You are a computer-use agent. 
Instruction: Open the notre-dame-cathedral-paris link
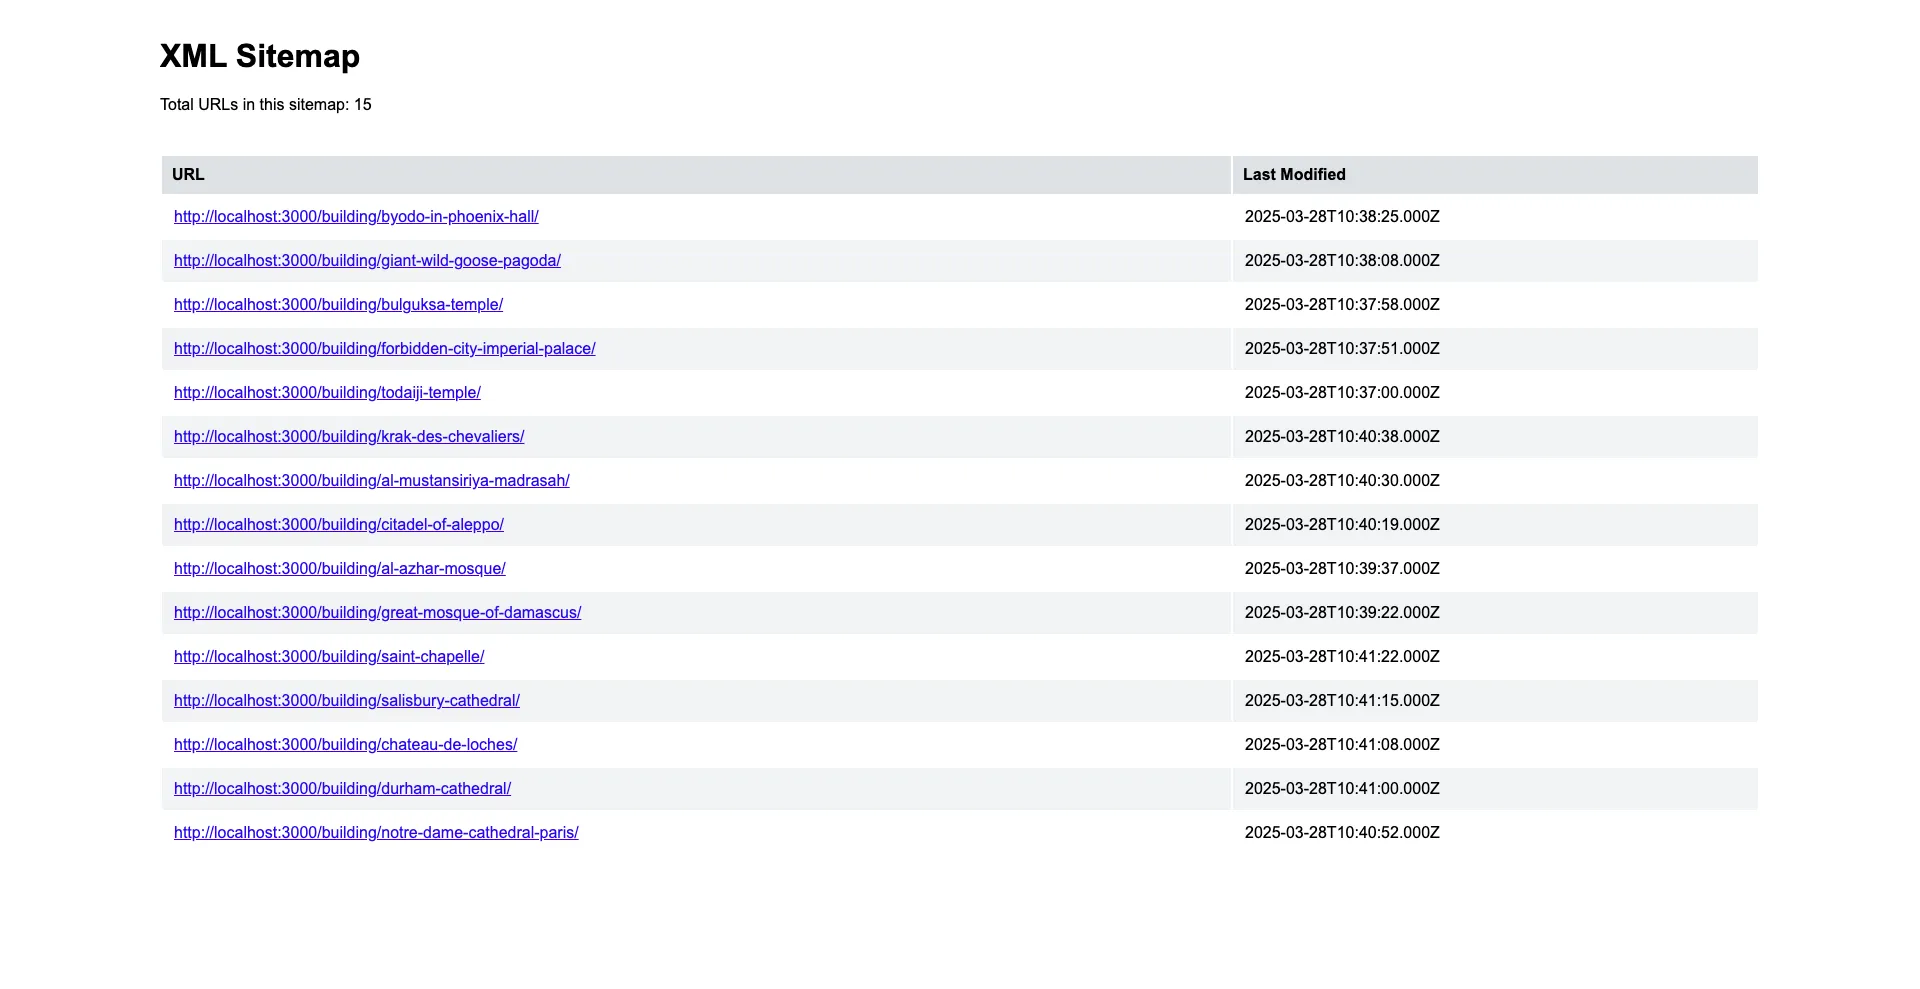(376, 833)
